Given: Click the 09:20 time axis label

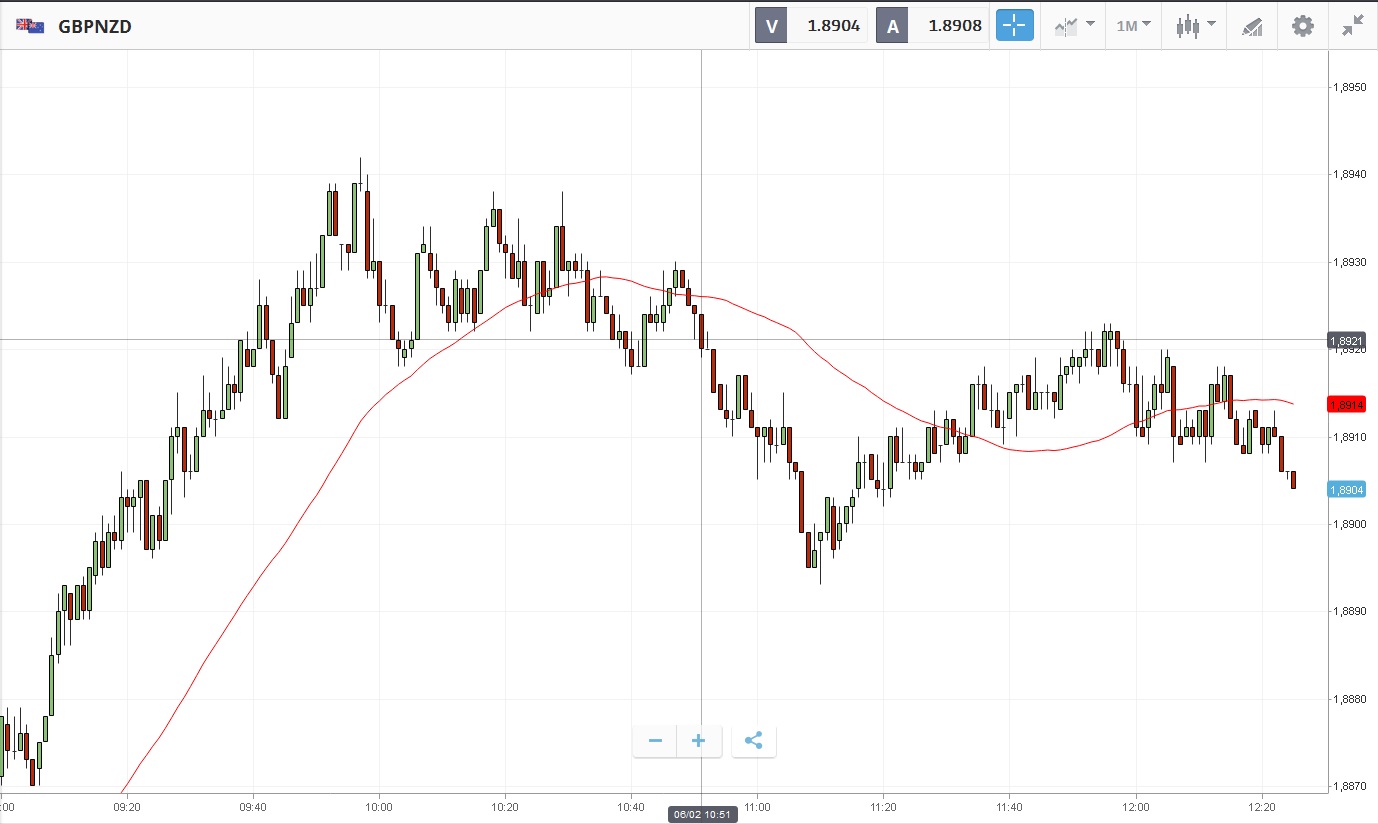Looking at the screenshot, I should pos(127,806).
